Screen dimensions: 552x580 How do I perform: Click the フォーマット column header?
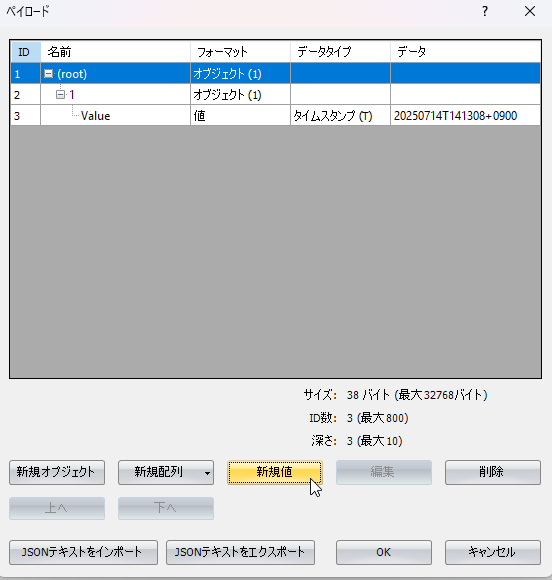click(x=240, y=52)
